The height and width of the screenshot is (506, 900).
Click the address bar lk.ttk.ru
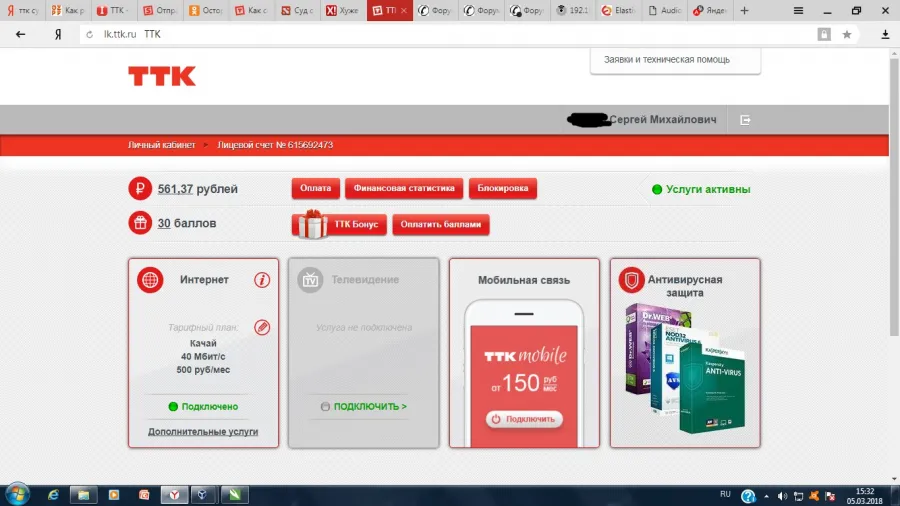tap(448, 34)
